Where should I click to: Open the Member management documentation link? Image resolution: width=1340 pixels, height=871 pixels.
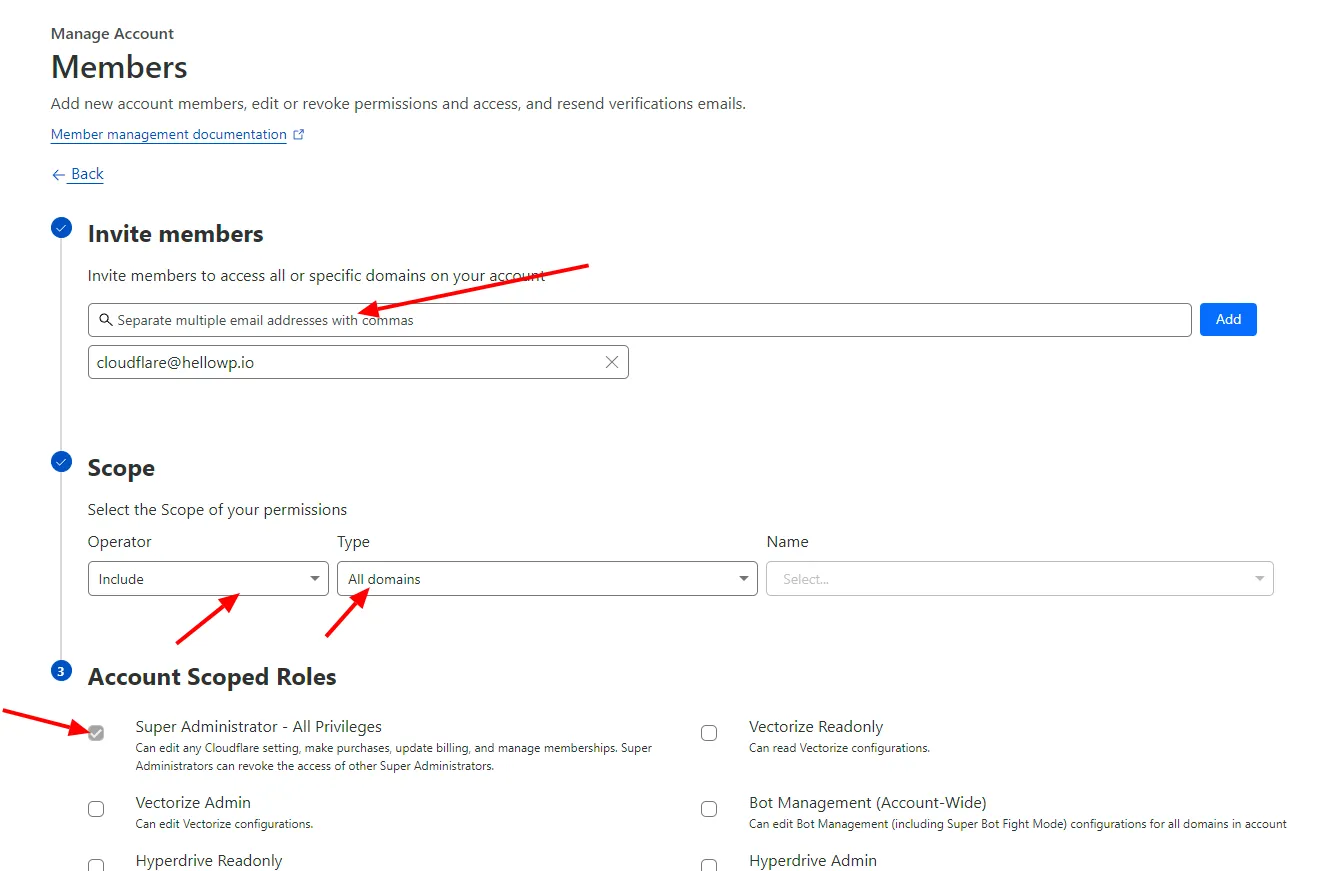(169, 134)
